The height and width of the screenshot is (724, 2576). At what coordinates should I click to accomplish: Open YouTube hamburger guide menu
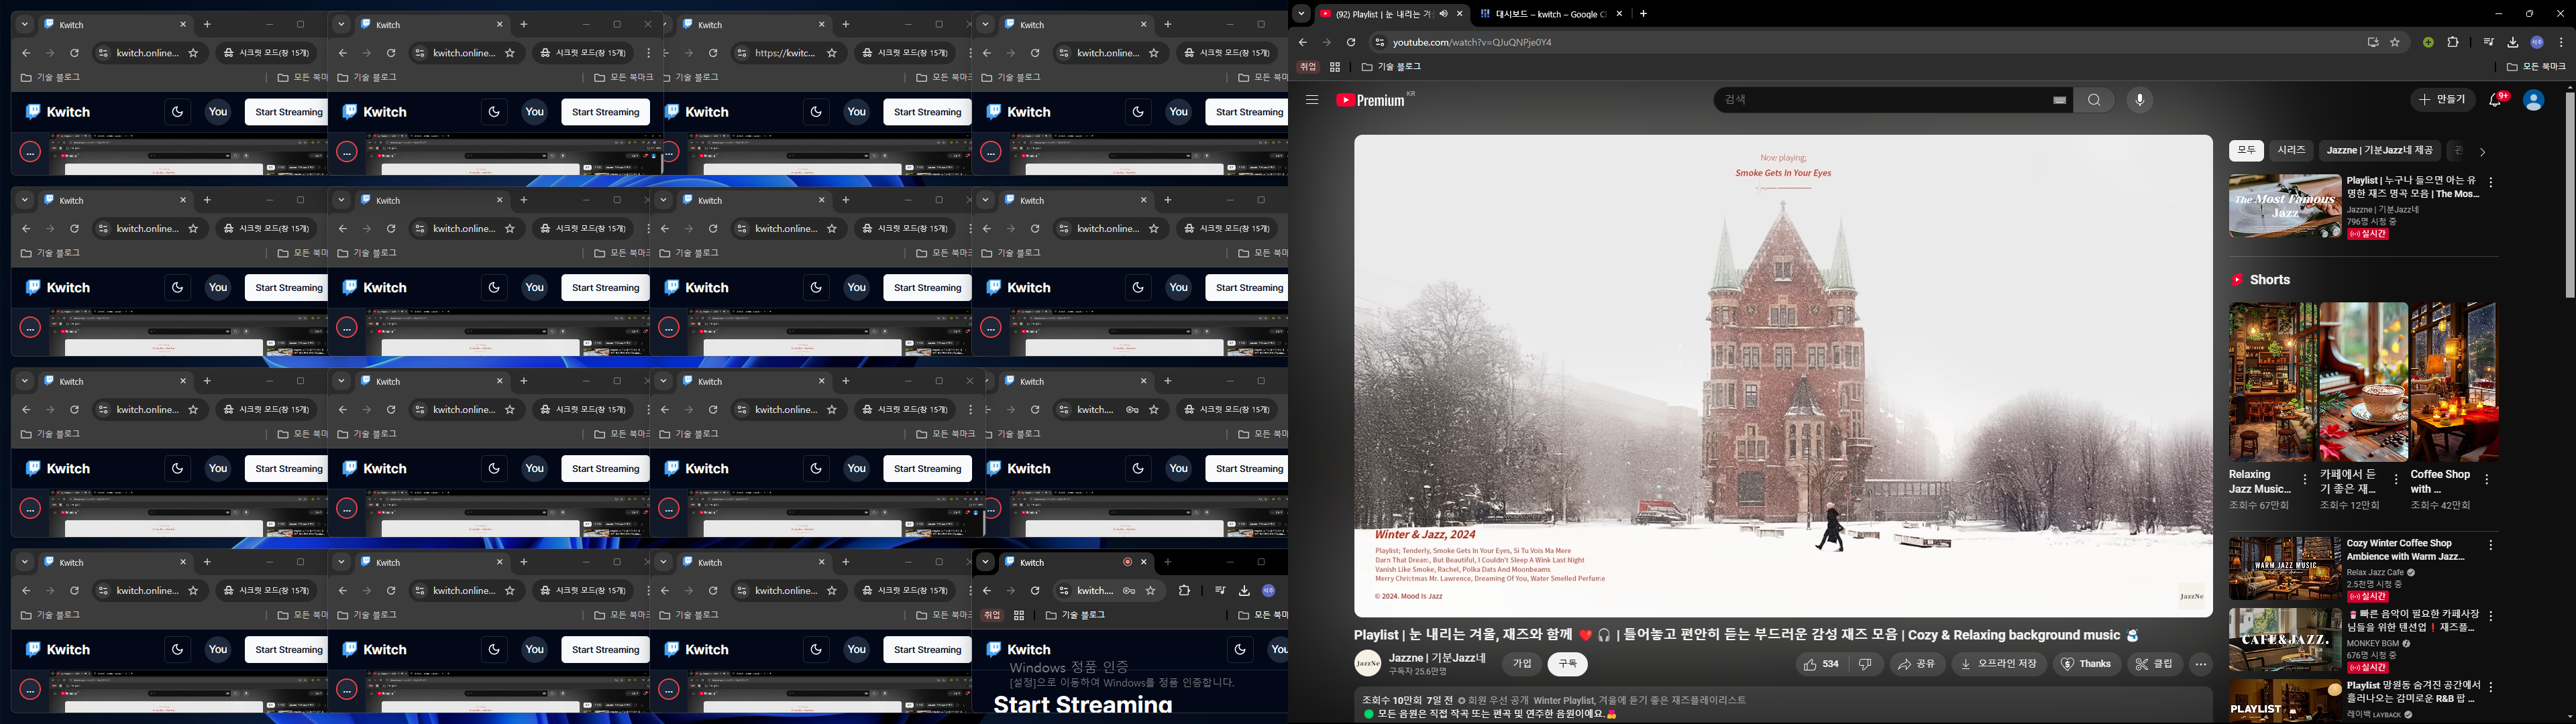click(1312, 100)
